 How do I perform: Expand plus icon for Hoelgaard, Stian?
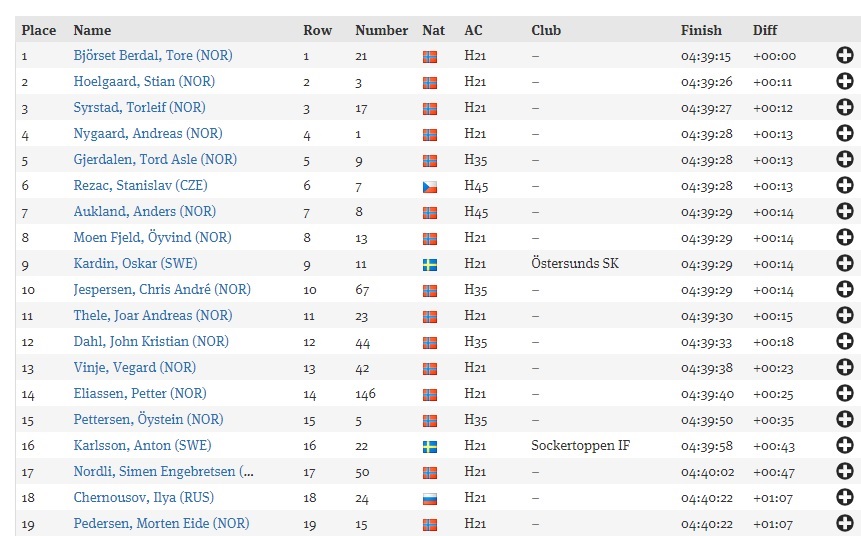[845, 81]
